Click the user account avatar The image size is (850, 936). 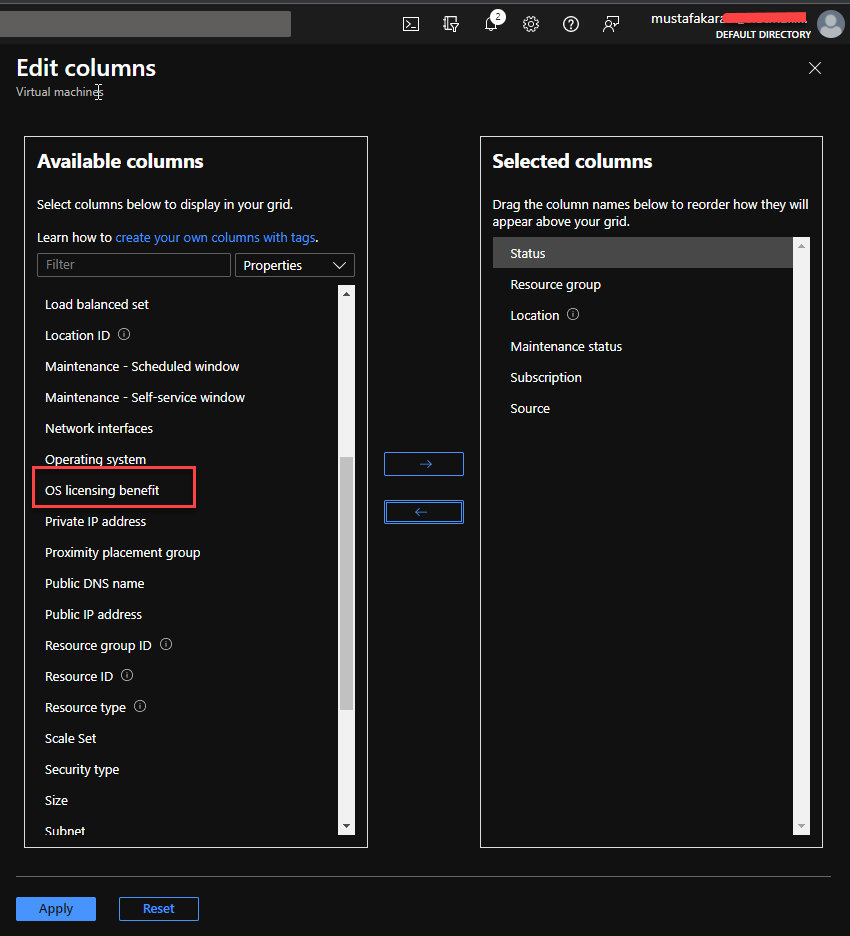click(x=830, y=24)
